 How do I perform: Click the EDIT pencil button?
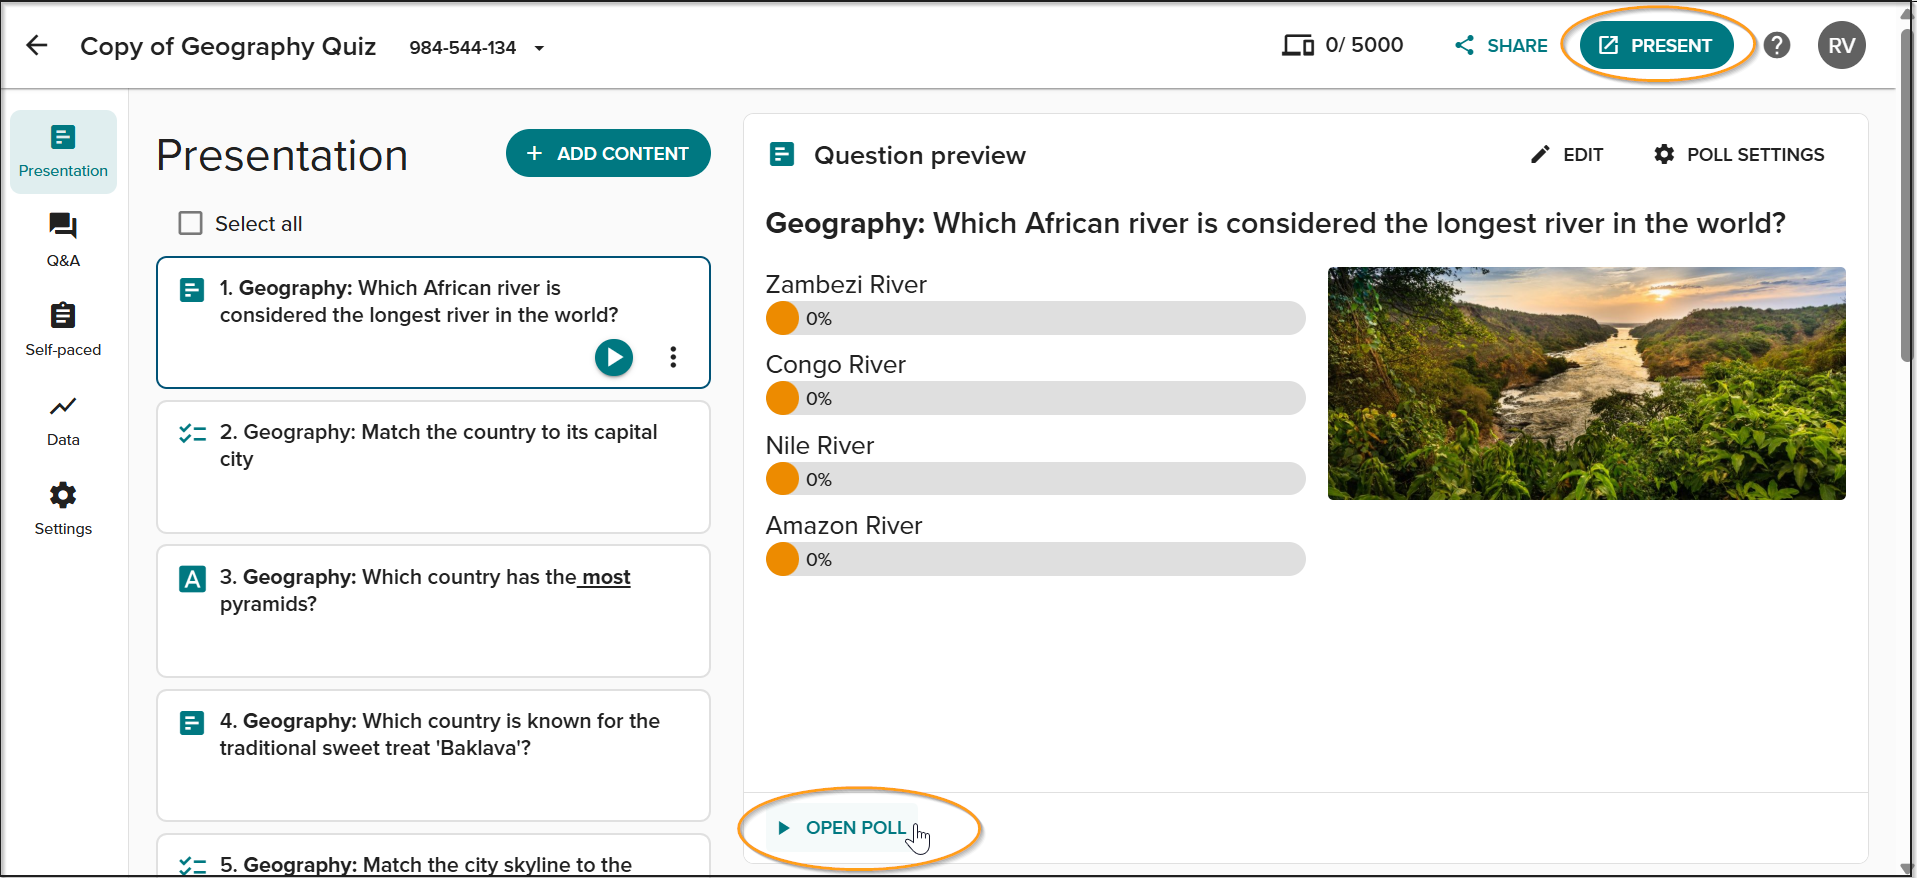click(x=1566, y=154)
